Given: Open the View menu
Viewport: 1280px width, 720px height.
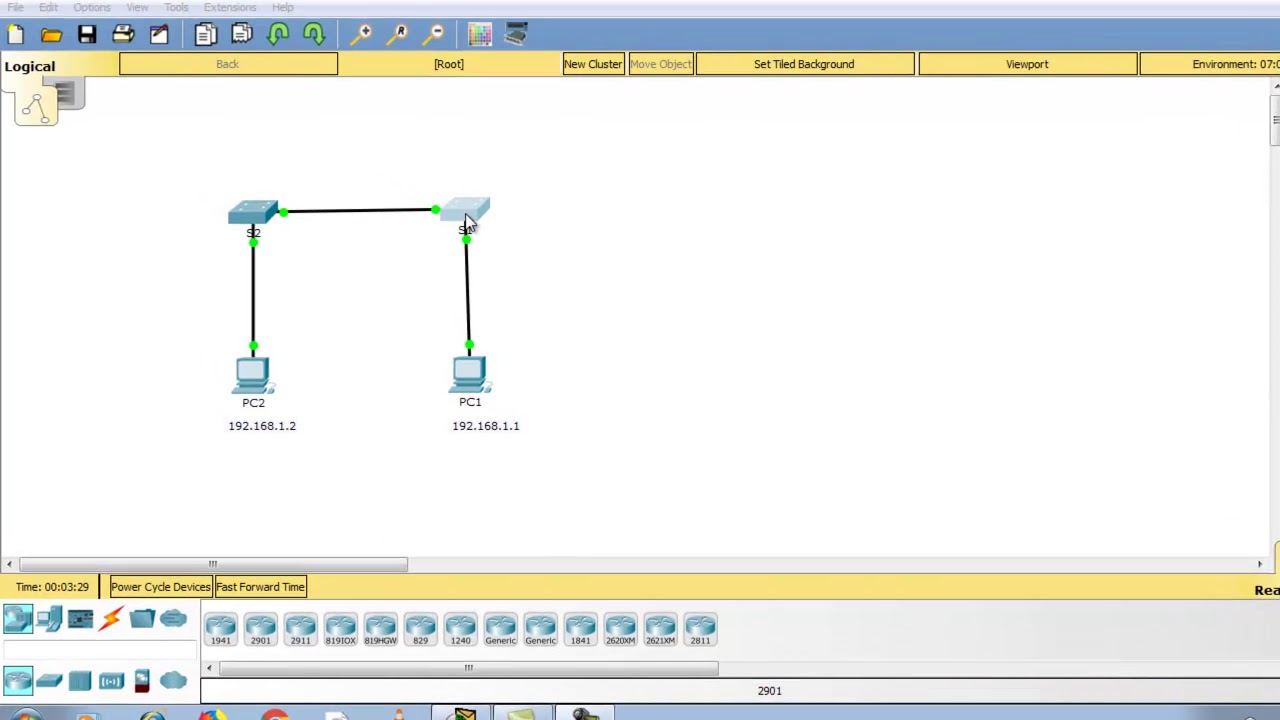Looking at the screenshot, I should click(x=137, y=7).
